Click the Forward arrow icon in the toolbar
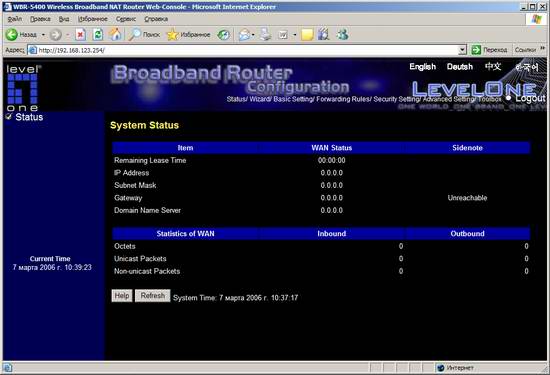 coord(55,34)
